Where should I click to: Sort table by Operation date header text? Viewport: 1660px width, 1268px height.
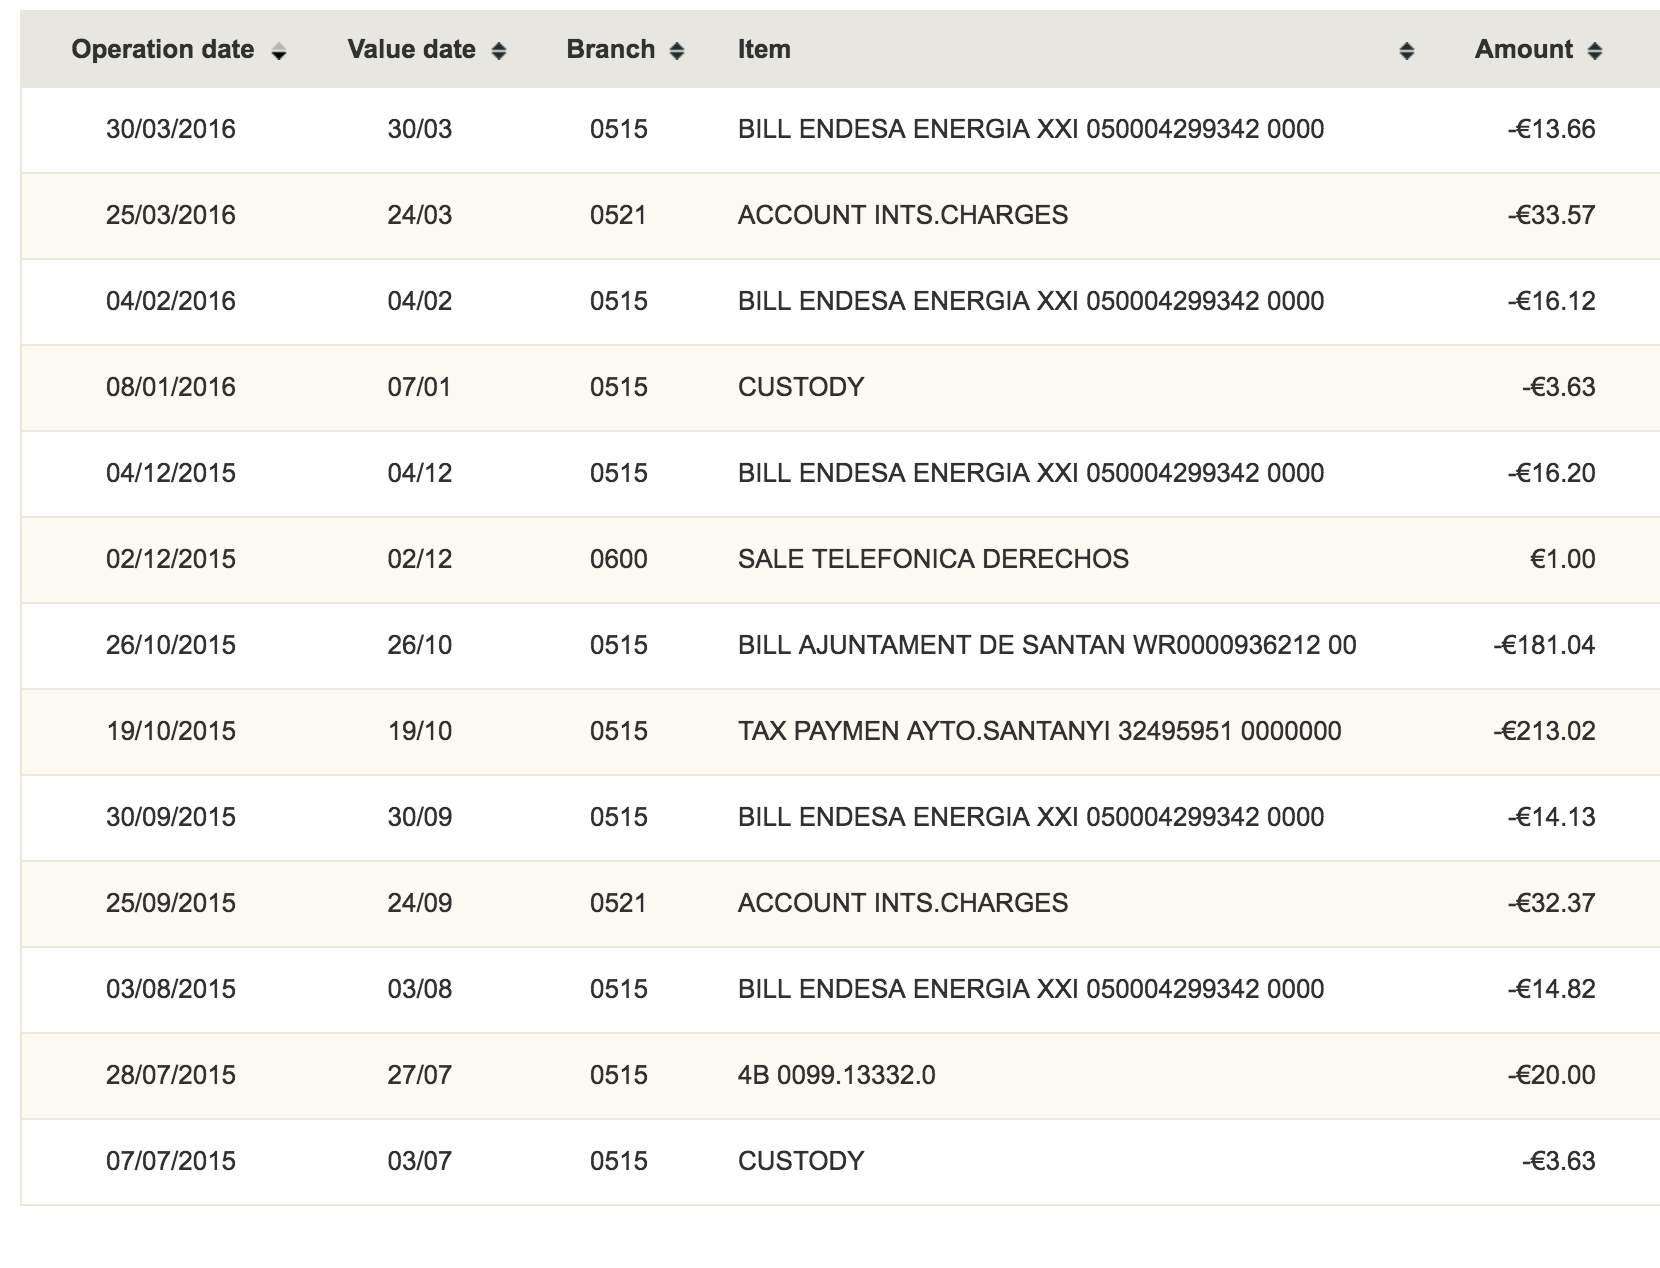(163, 50)
